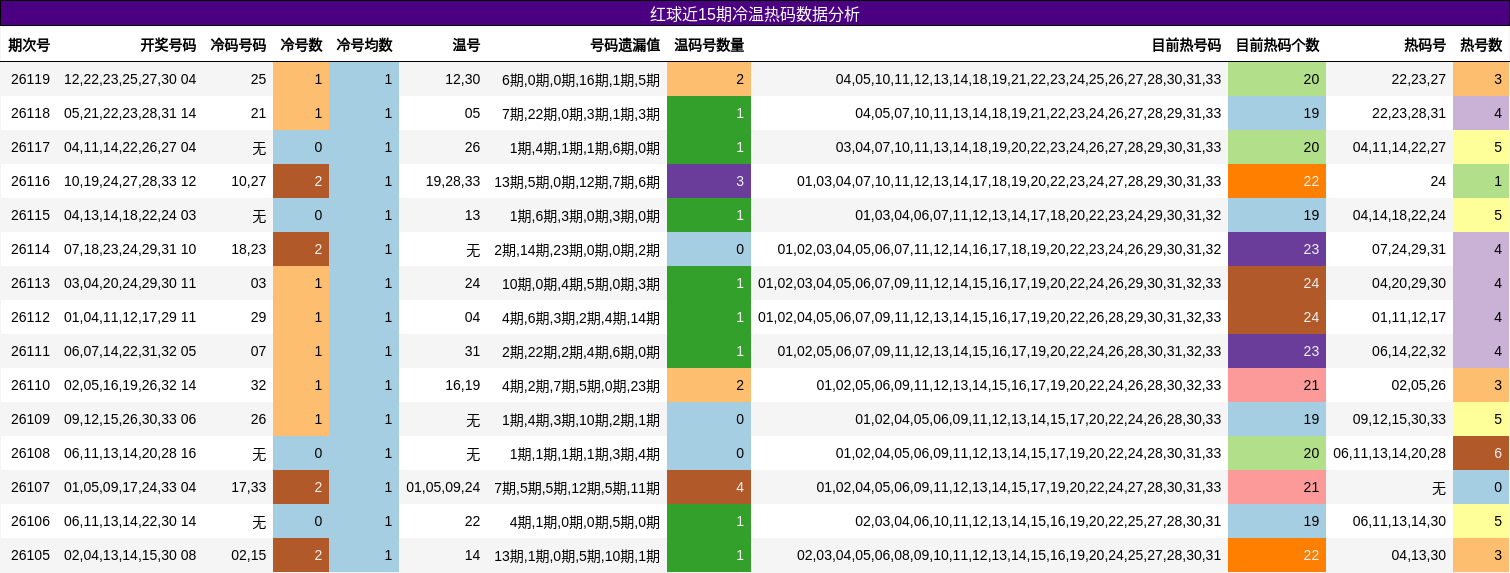Viewport: 1510px width, 573px height.
Task: Click period number 26108
Action: [x=30, y=453]
